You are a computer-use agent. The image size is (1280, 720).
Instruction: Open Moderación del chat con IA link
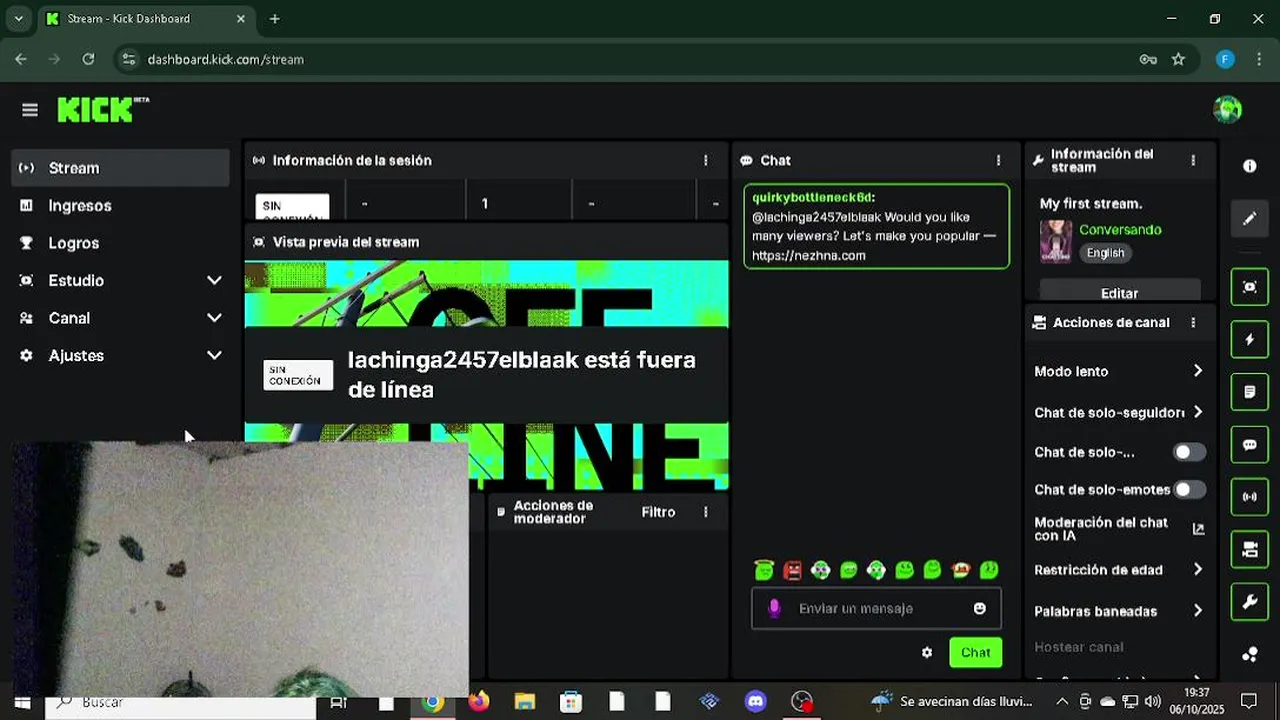pyautogui.click(x=1120, y=529)
